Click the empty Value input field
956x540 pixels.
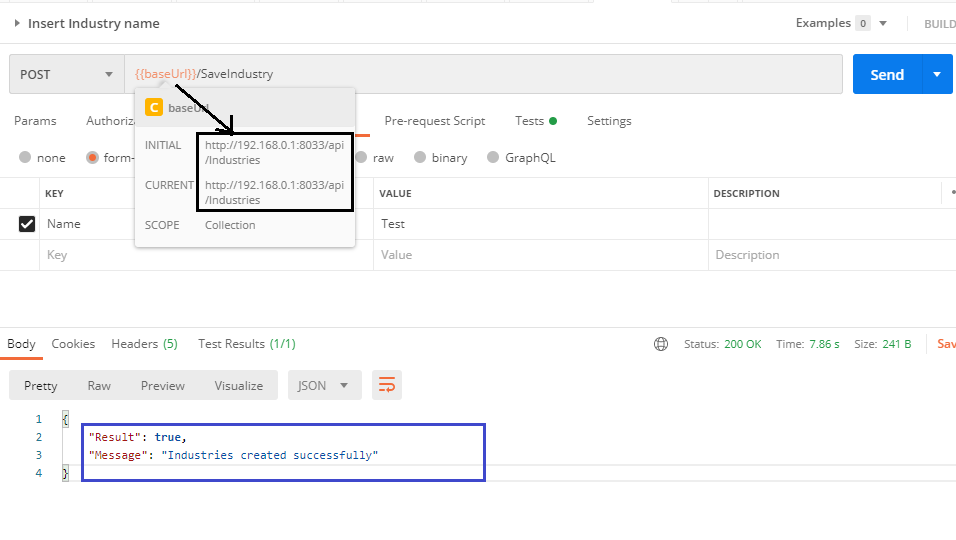pyautogui.click(x=541, y=255)
